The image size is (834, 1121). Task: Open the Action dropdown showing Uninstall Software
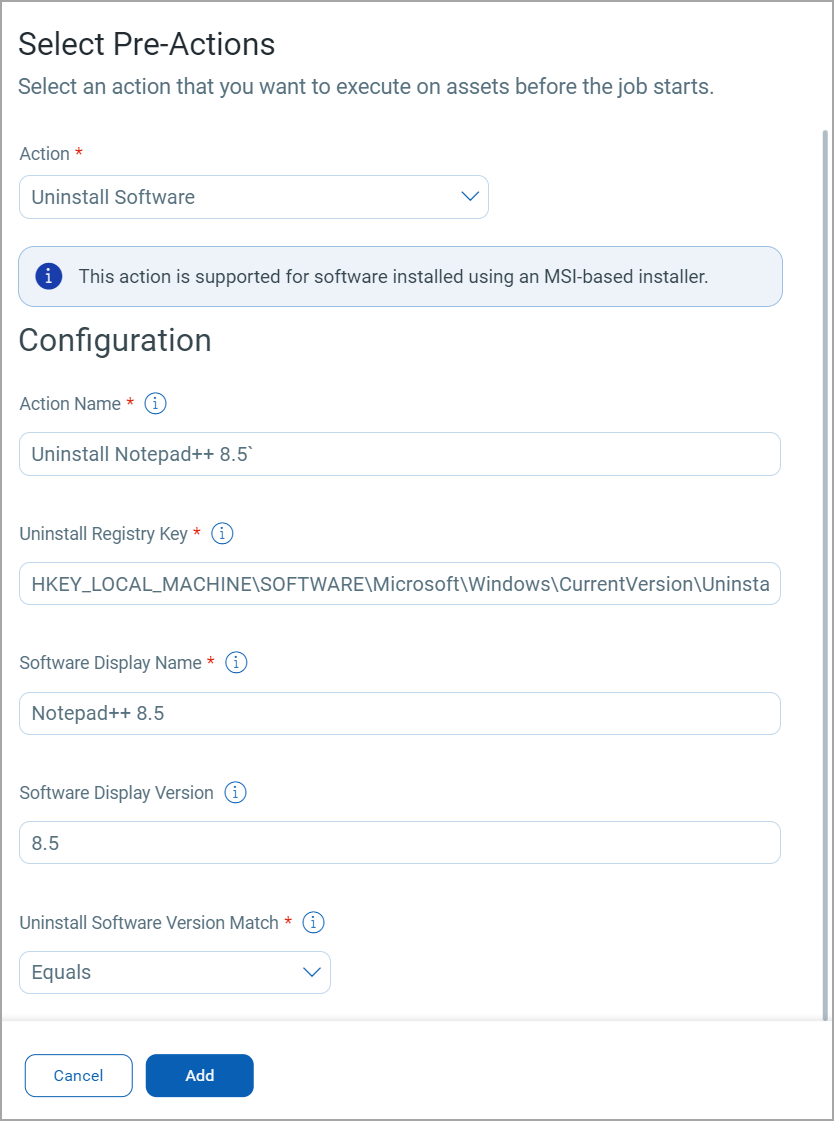click(240, 197)
